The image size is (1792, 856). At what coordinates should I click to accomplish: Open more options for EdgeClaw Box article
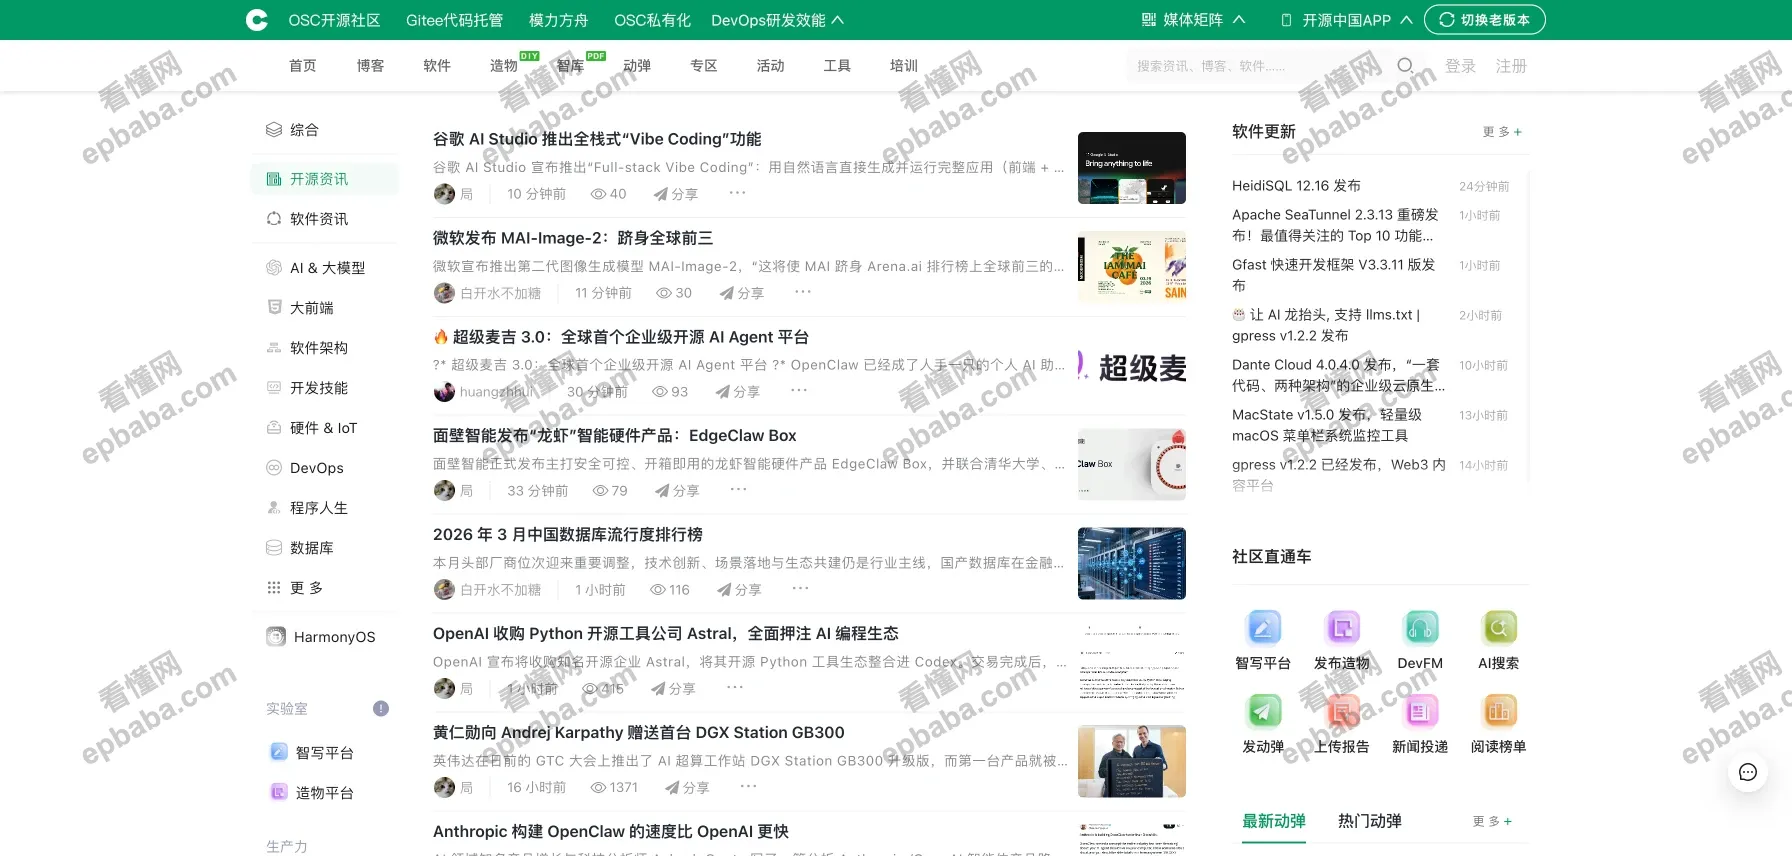point(739,489)
